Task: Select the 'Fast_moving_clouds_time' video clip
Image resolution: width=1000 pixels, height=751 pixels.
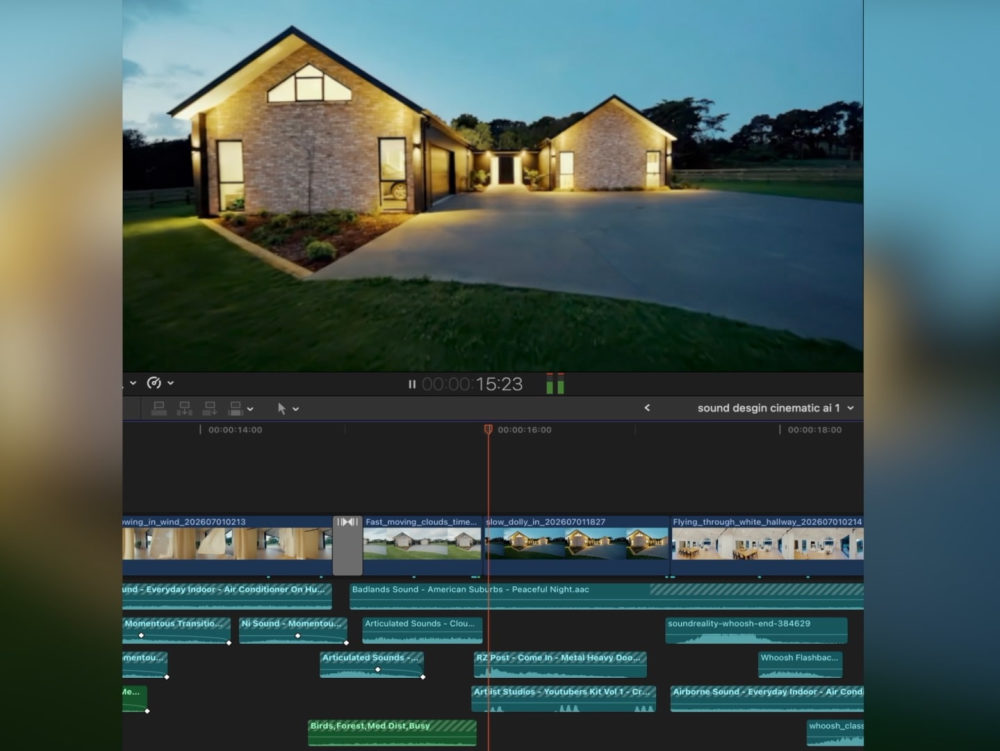Action: [422, 545]
